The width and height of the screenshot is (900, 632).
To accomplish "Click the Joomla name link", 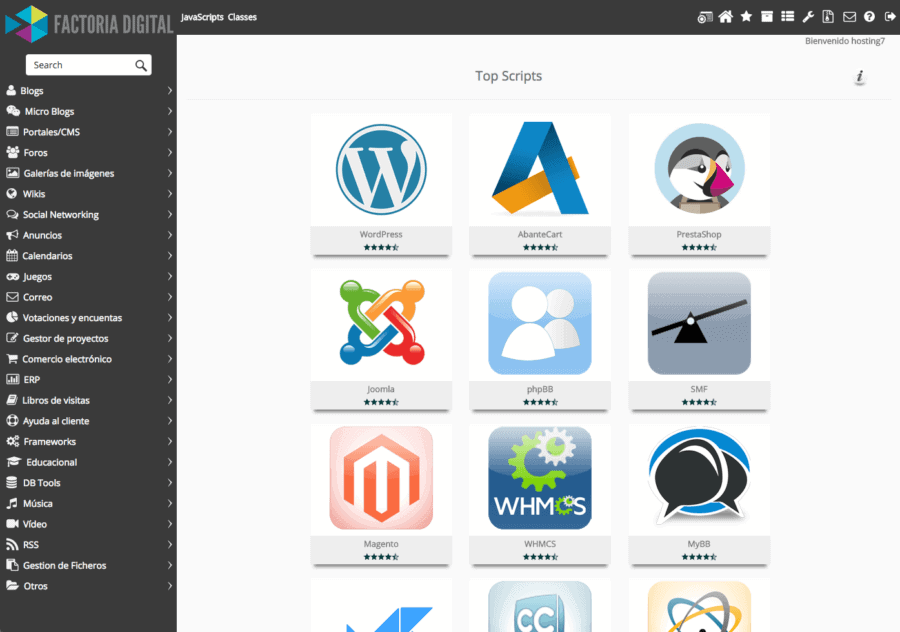I will [x=381, y=389].
